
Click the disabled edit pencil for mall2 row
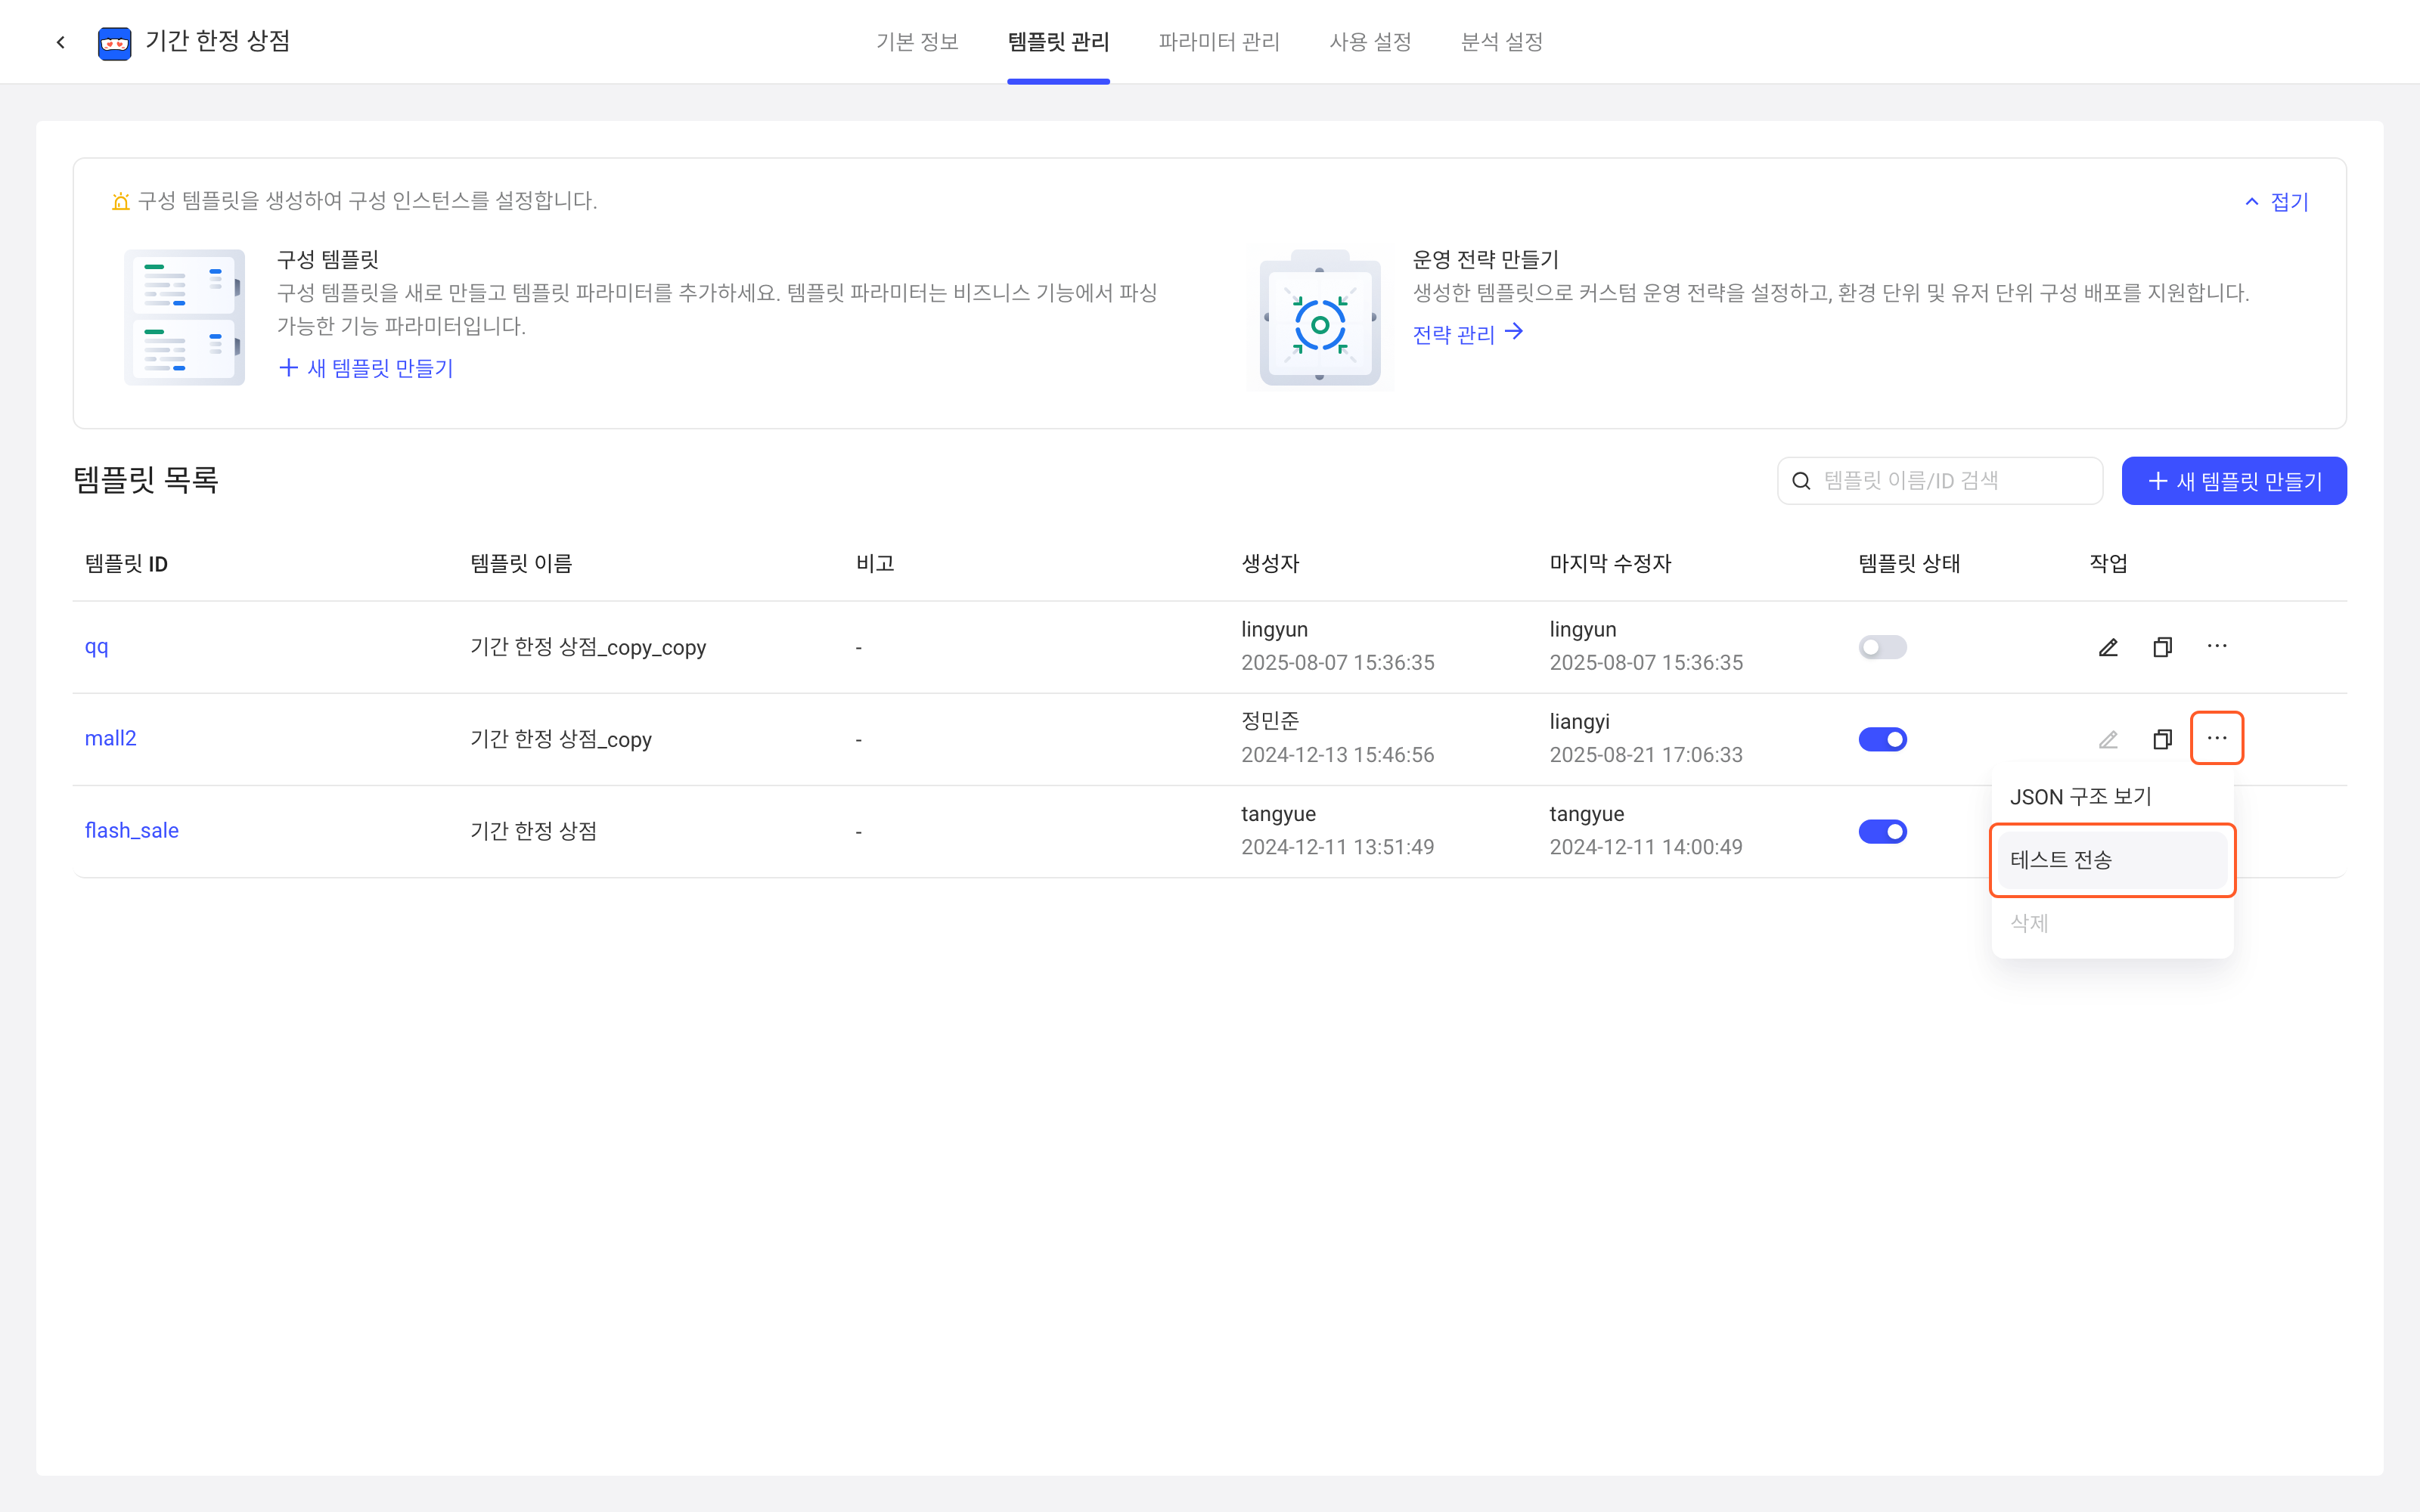pos(2108,739)
